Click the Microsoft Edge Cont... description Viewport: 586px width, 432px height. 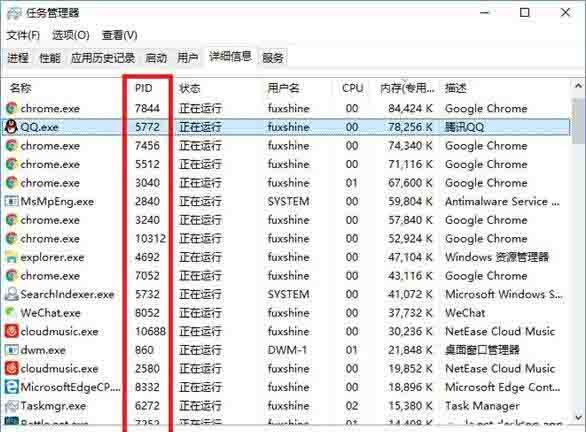[x=502, y=387]
